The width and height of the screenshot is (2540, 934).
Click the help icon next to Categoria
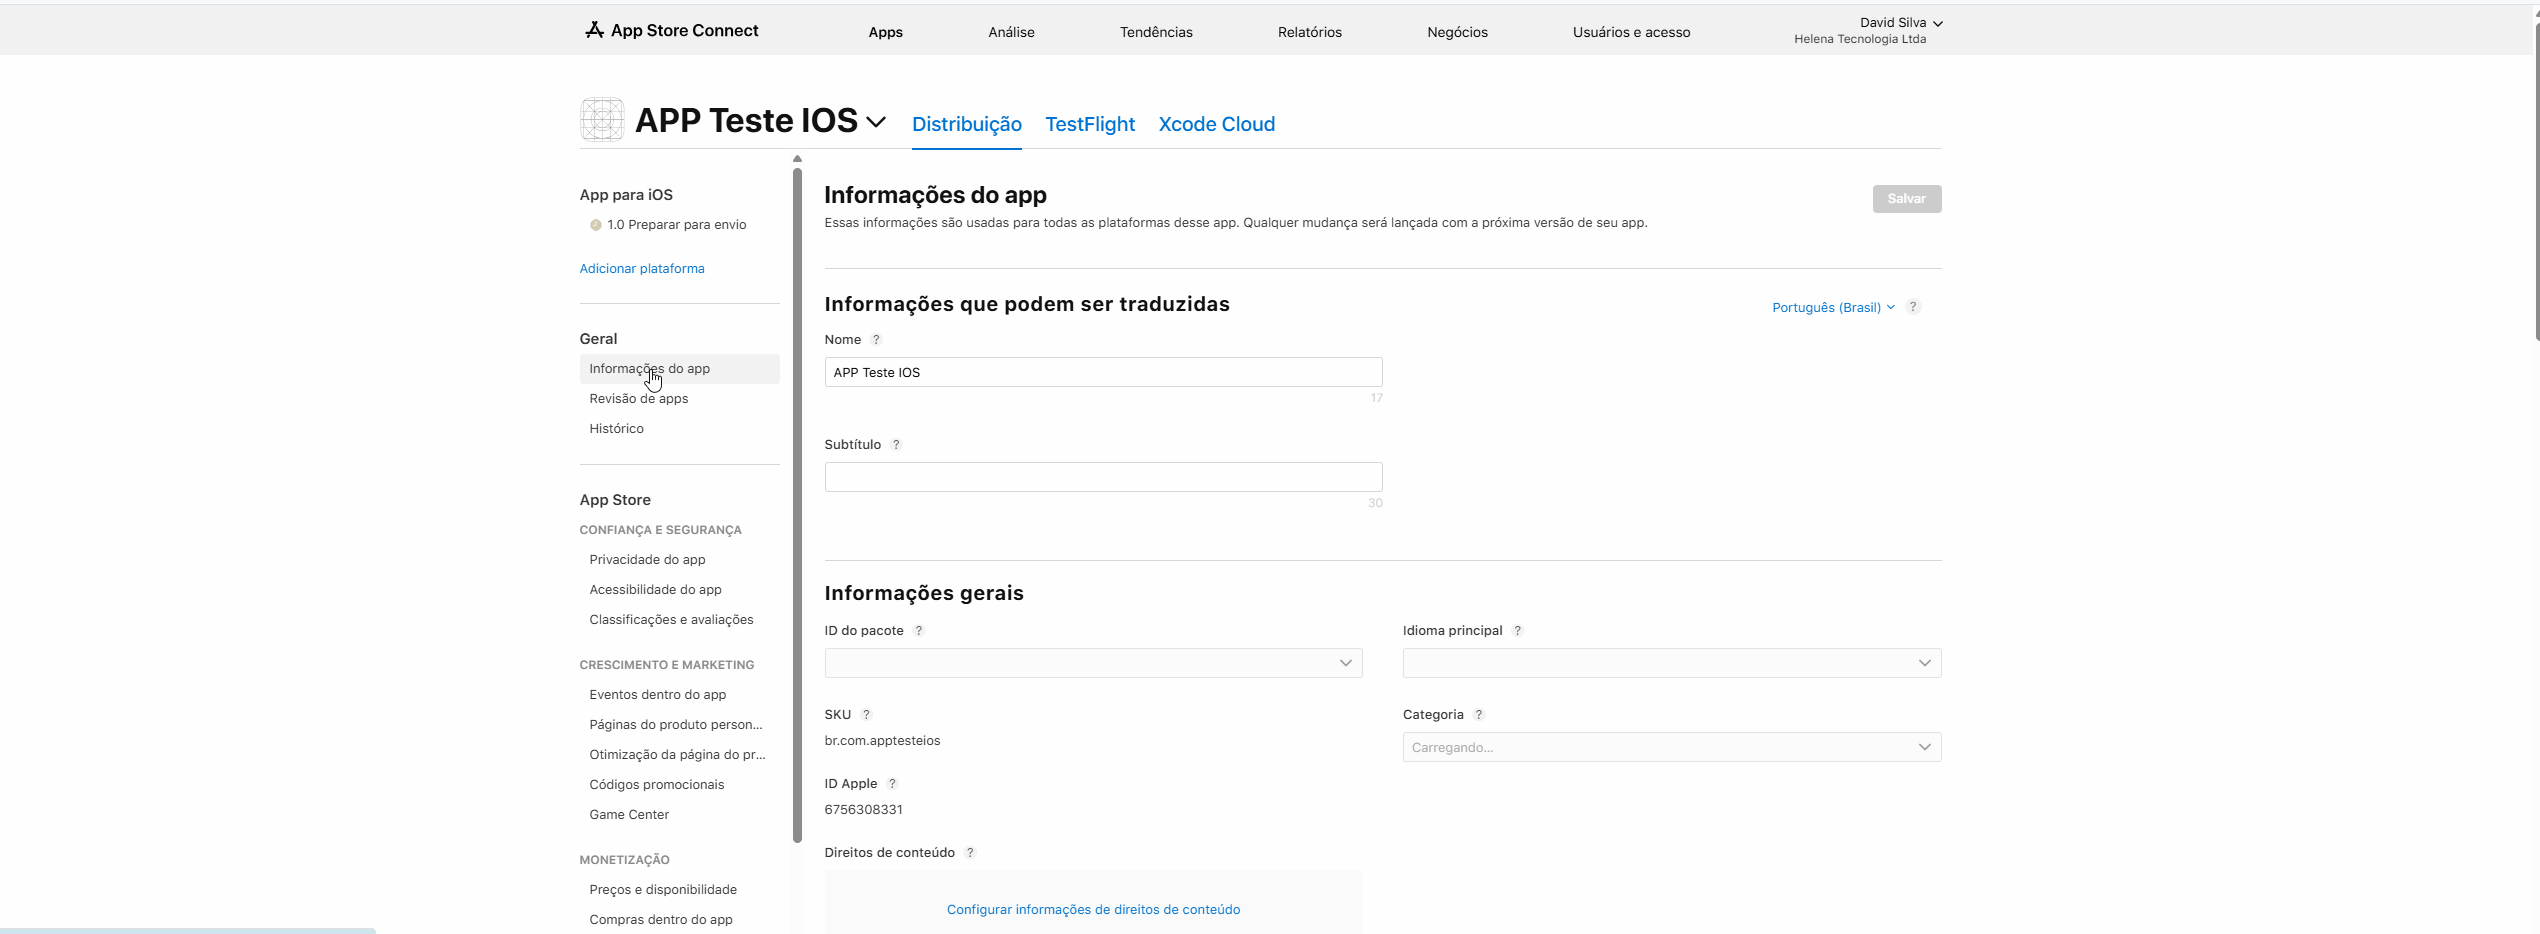coord(1479,715)
